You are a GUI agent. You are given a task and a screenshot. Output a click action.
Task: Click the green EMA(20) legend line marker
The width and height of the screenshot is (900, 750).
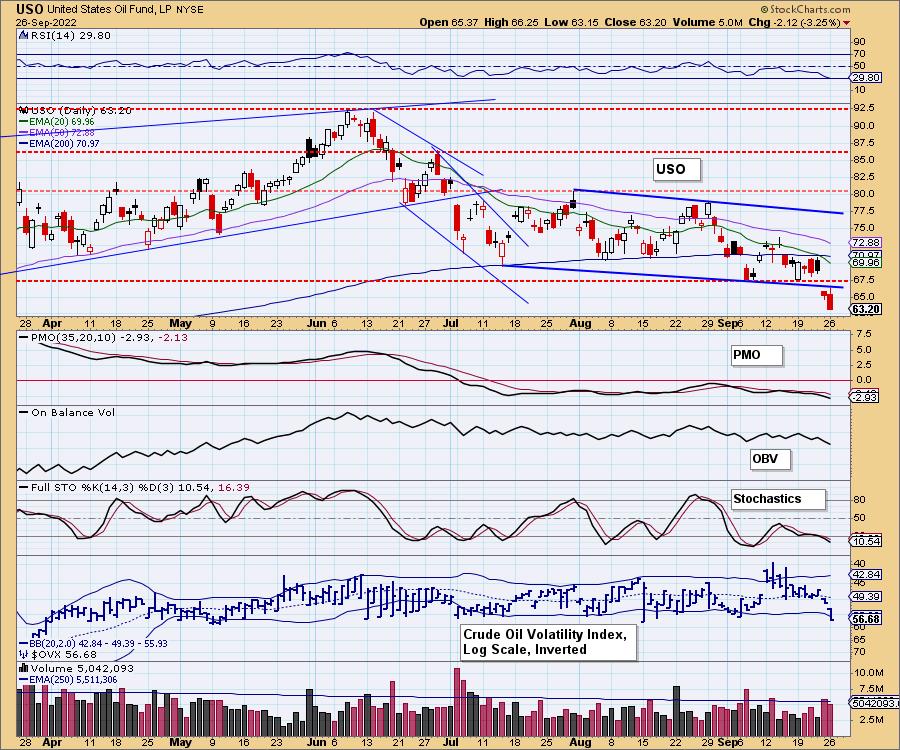pyautogui.click(x=24, y=122)
